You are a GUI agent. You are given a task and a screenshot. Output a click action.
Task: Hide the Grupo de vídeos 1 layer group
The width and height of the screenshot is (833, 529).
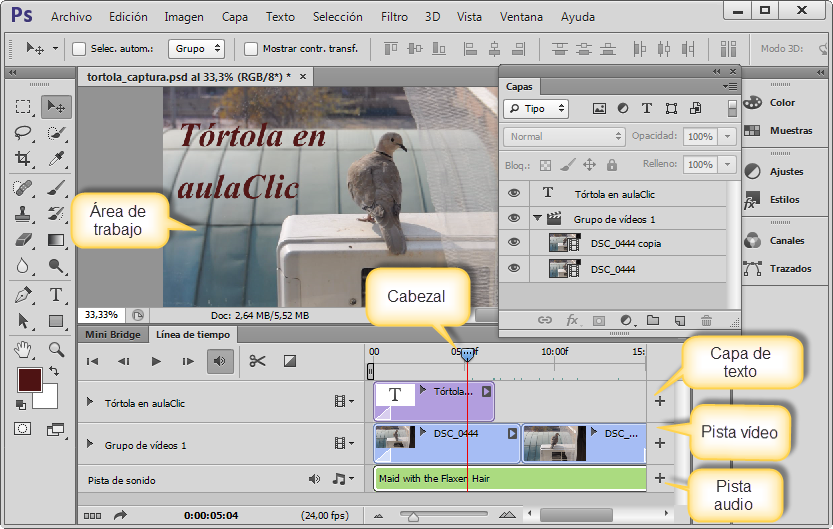[x=514, y=218]
